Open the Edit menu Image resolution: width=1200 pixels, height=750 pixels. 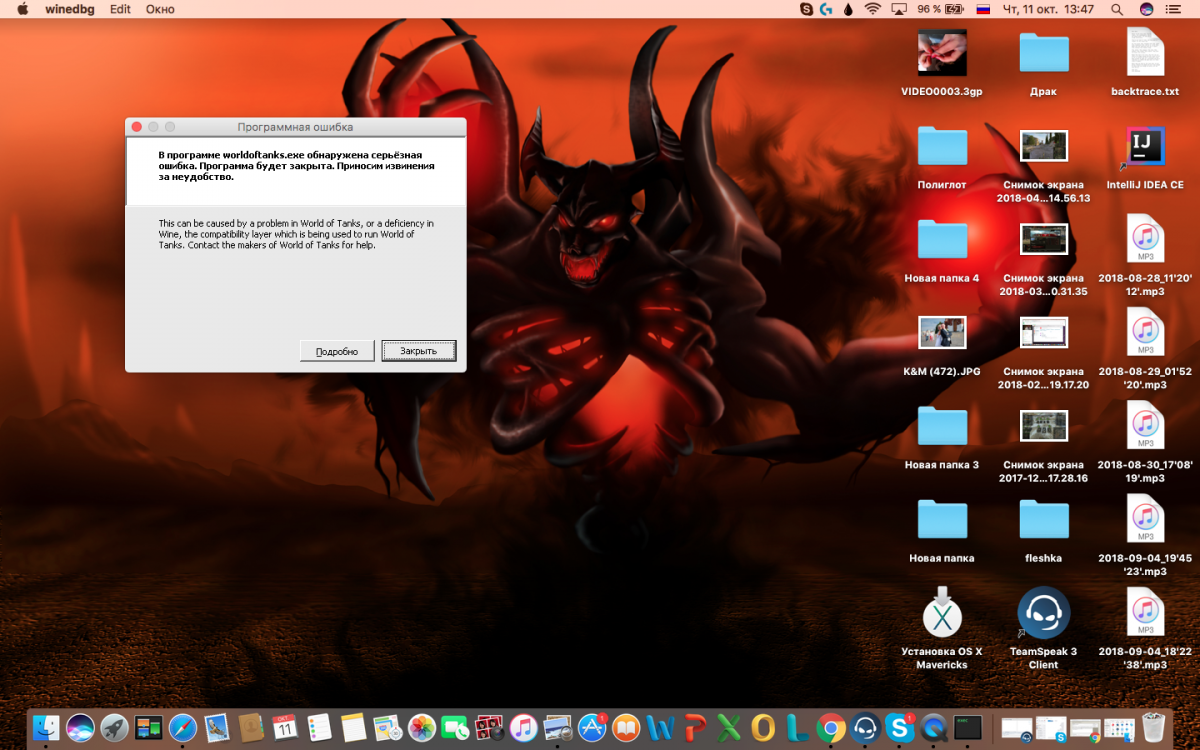click(x=120, y=9)
